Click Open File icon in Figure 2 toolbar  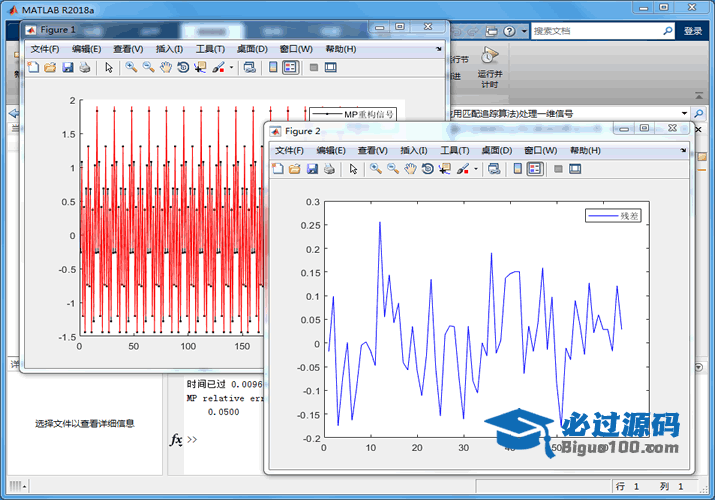295,169
